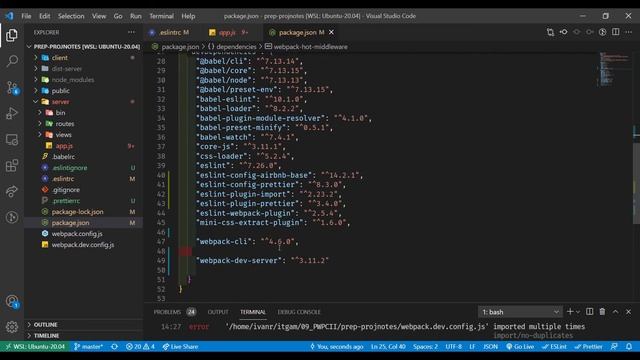This screenshot has width=640, height=360.
Task: Click the WSL: Ubuntu-20.04 remote indicator
Action: [x=35, y=347]
